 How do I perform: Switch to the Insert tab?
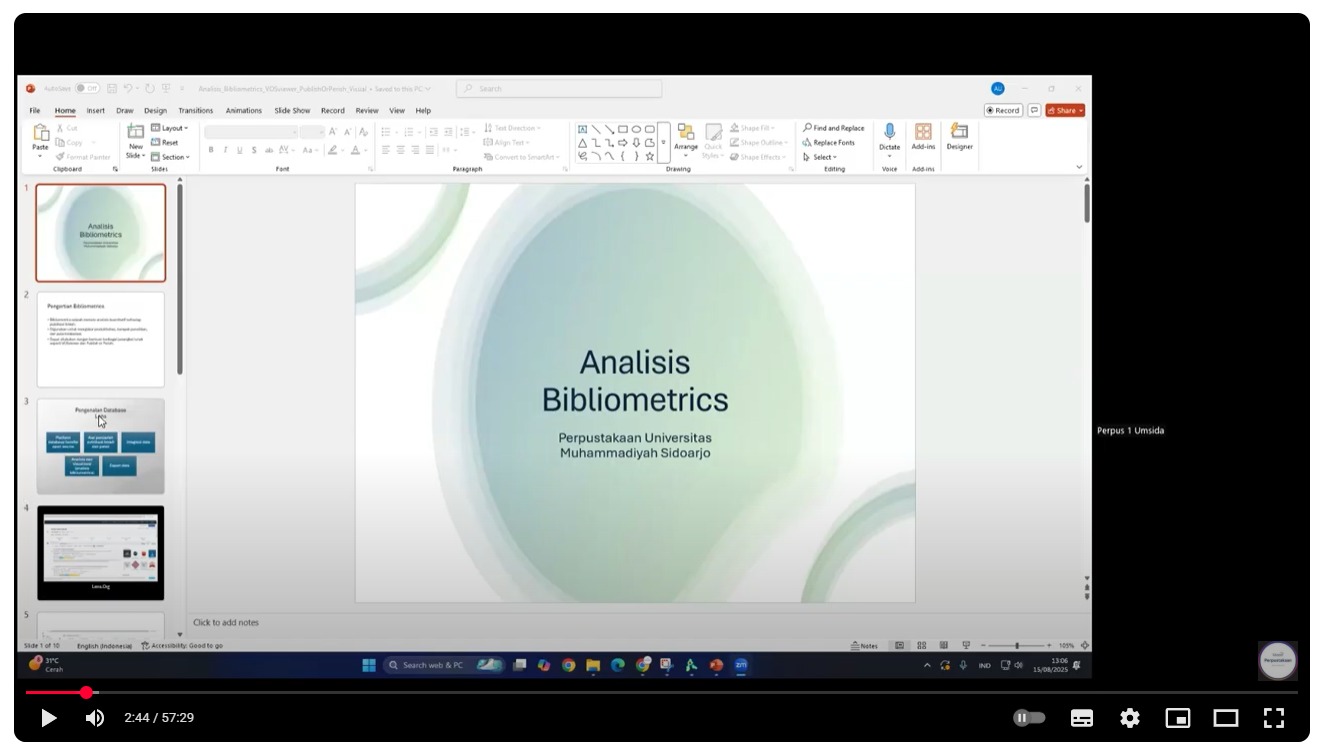(95, 111)
